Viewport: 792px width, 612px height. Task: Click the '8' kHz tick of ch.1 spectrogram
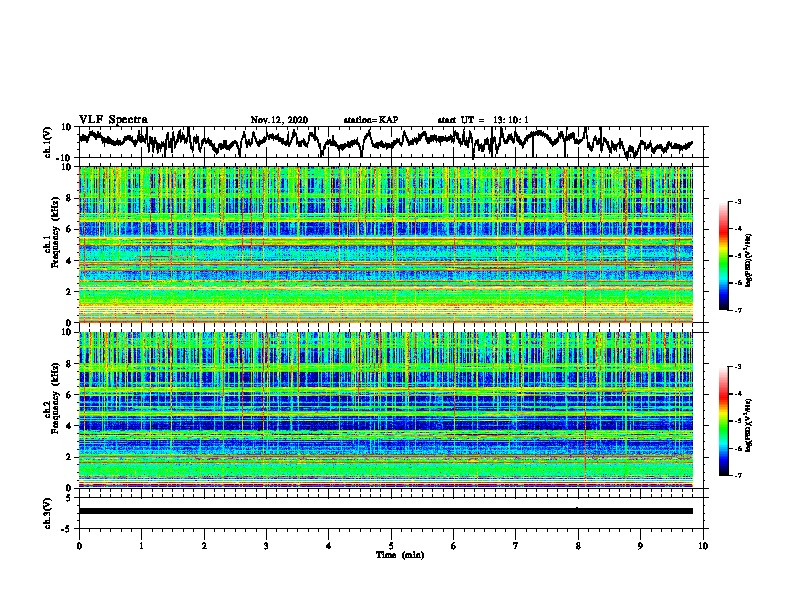tap(69, 198)
